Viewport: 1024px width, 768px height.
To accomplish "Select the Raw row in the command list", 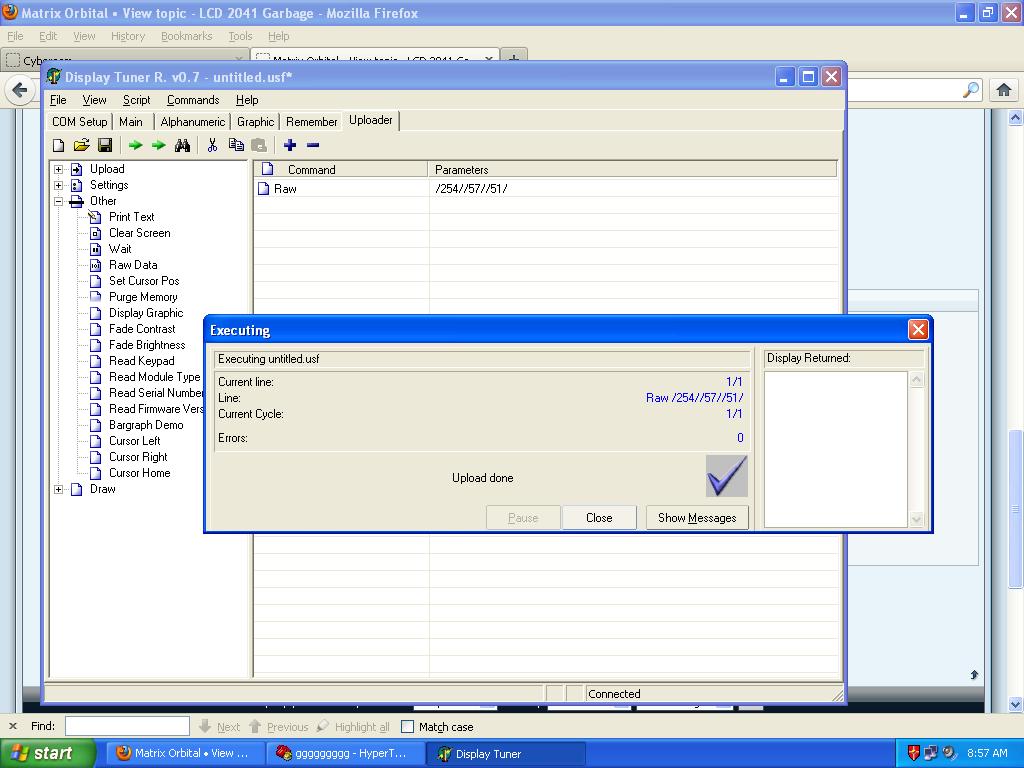I will tap(546, 189).
